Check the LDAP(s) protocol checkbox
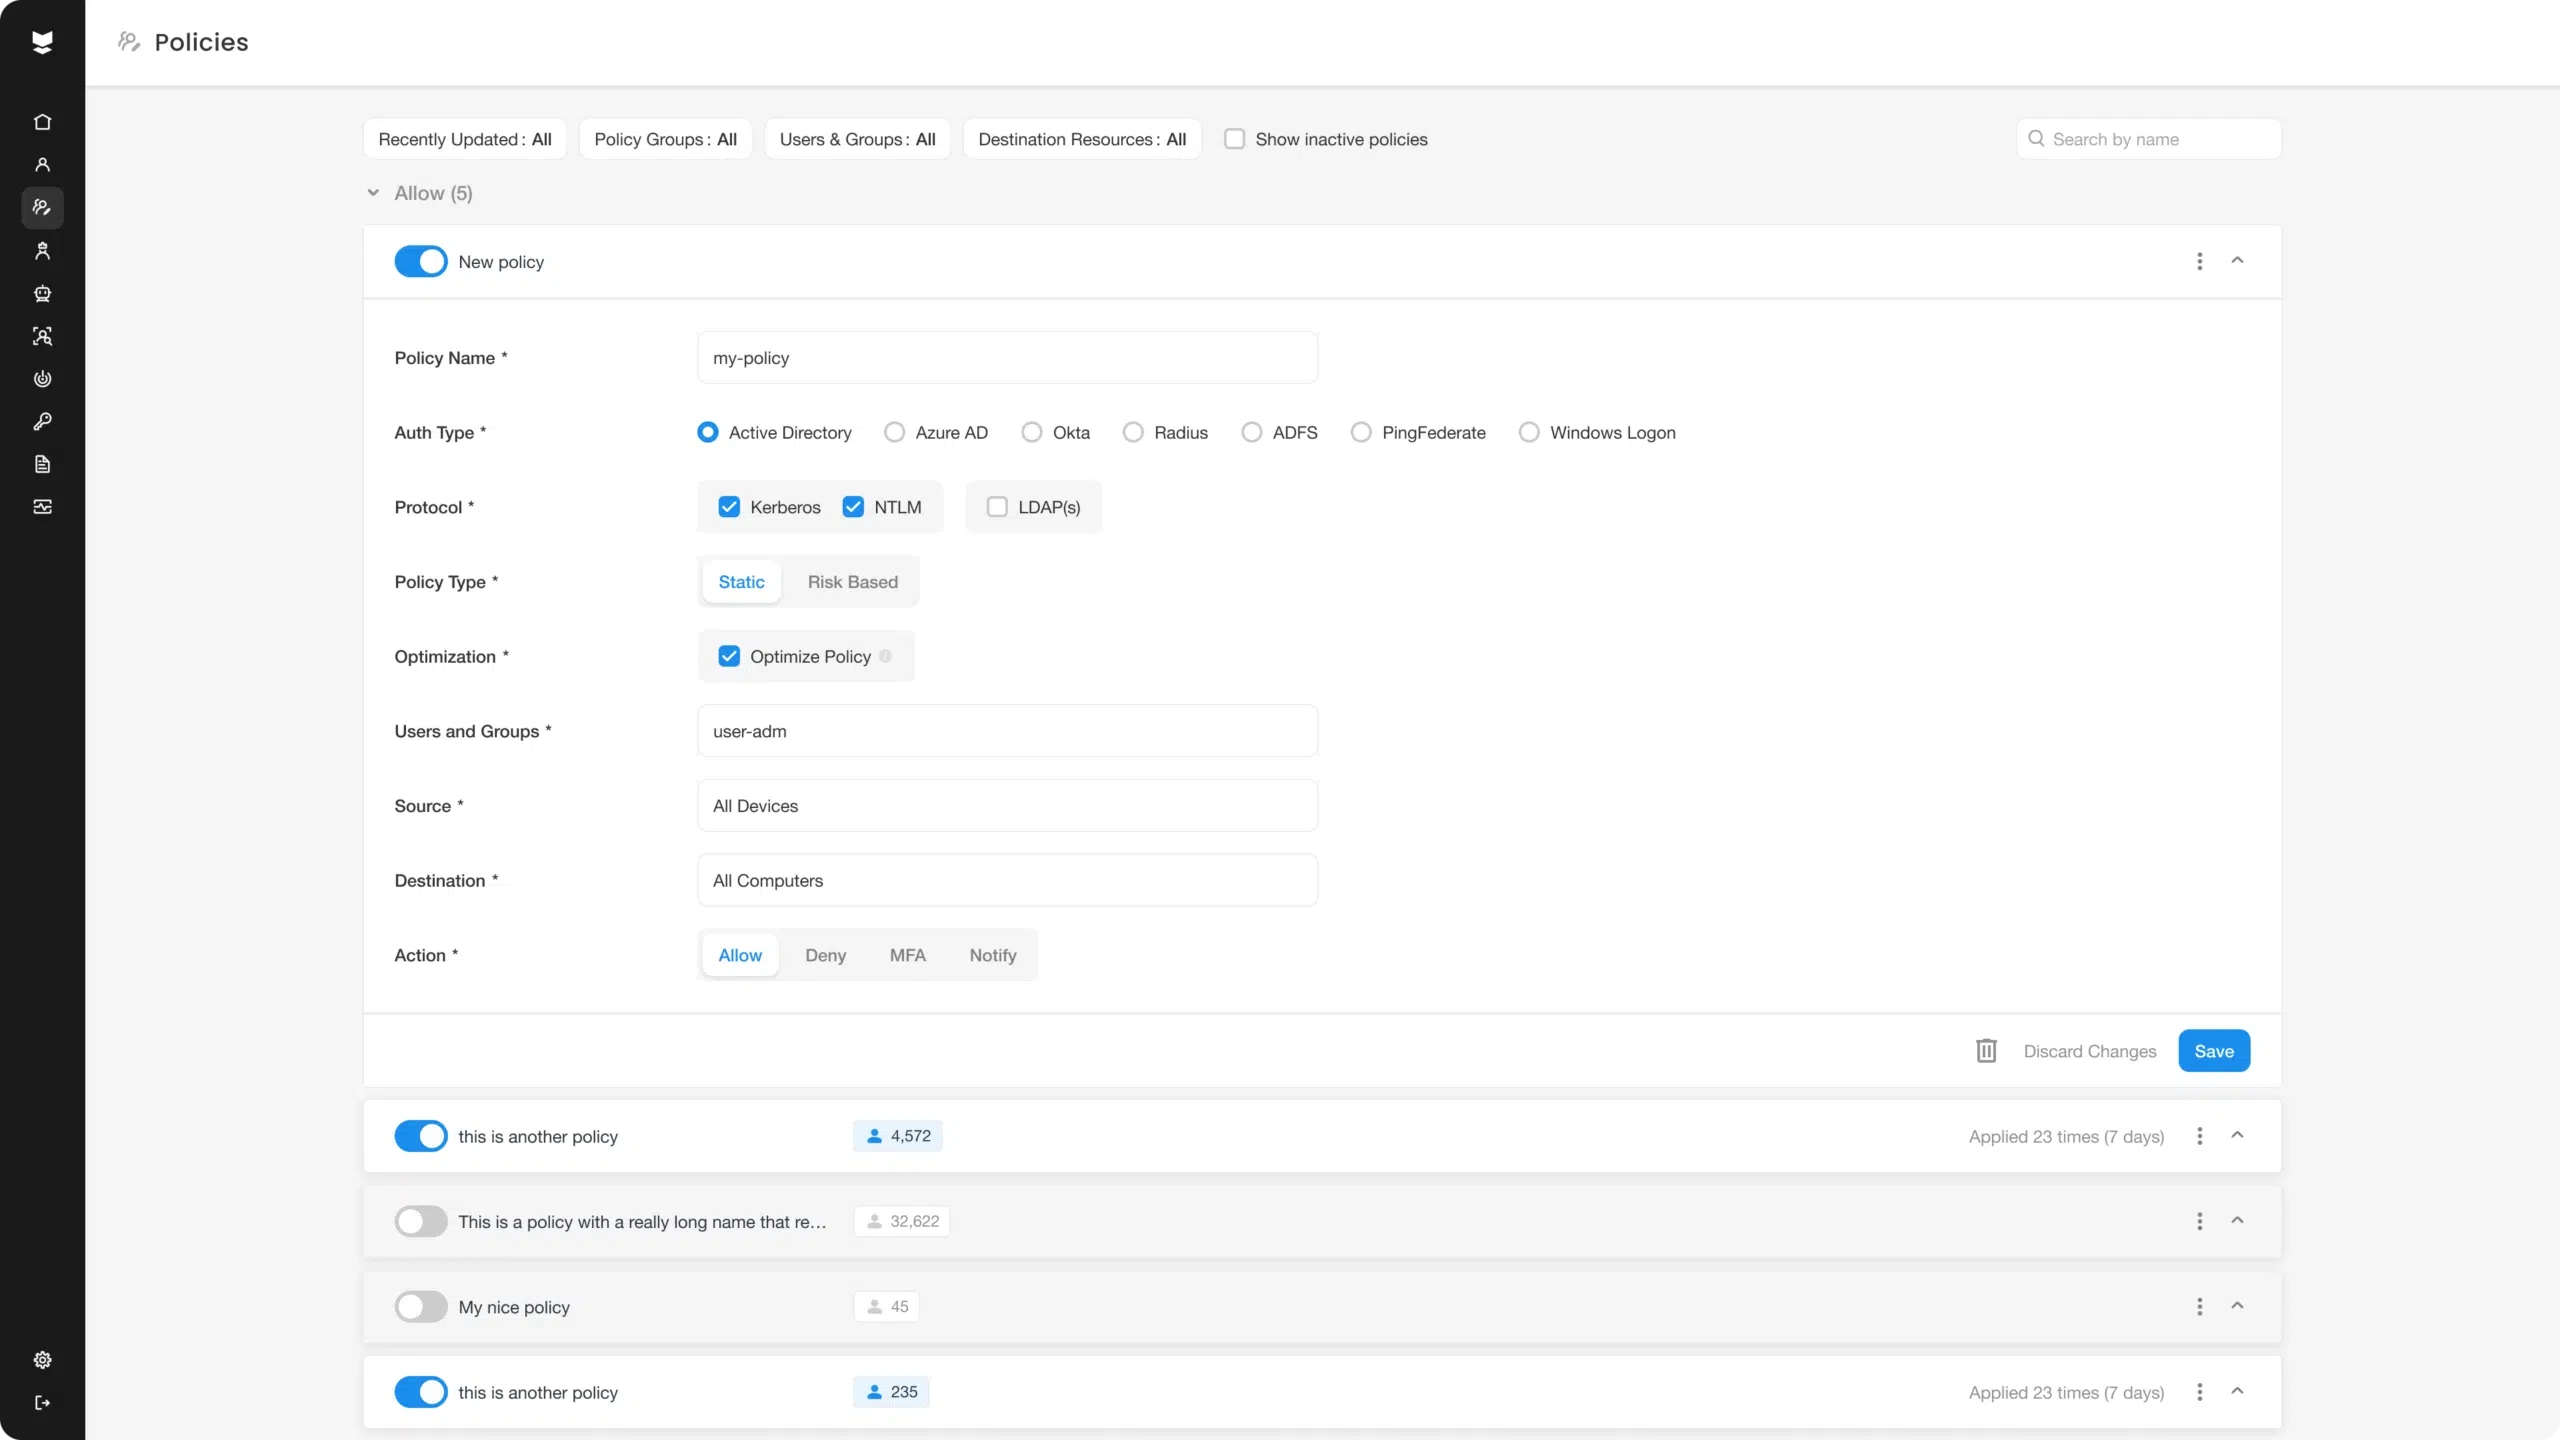The height and width of the screenshot is (1440, 2560). (x=997, y=507)
